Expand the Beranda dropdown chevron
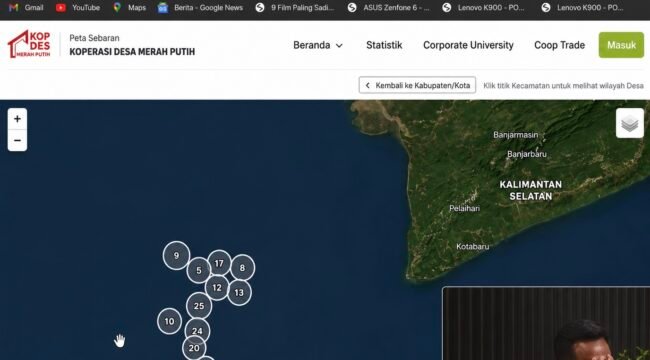This screenshot has width=650, height=360. click(339, 46)
